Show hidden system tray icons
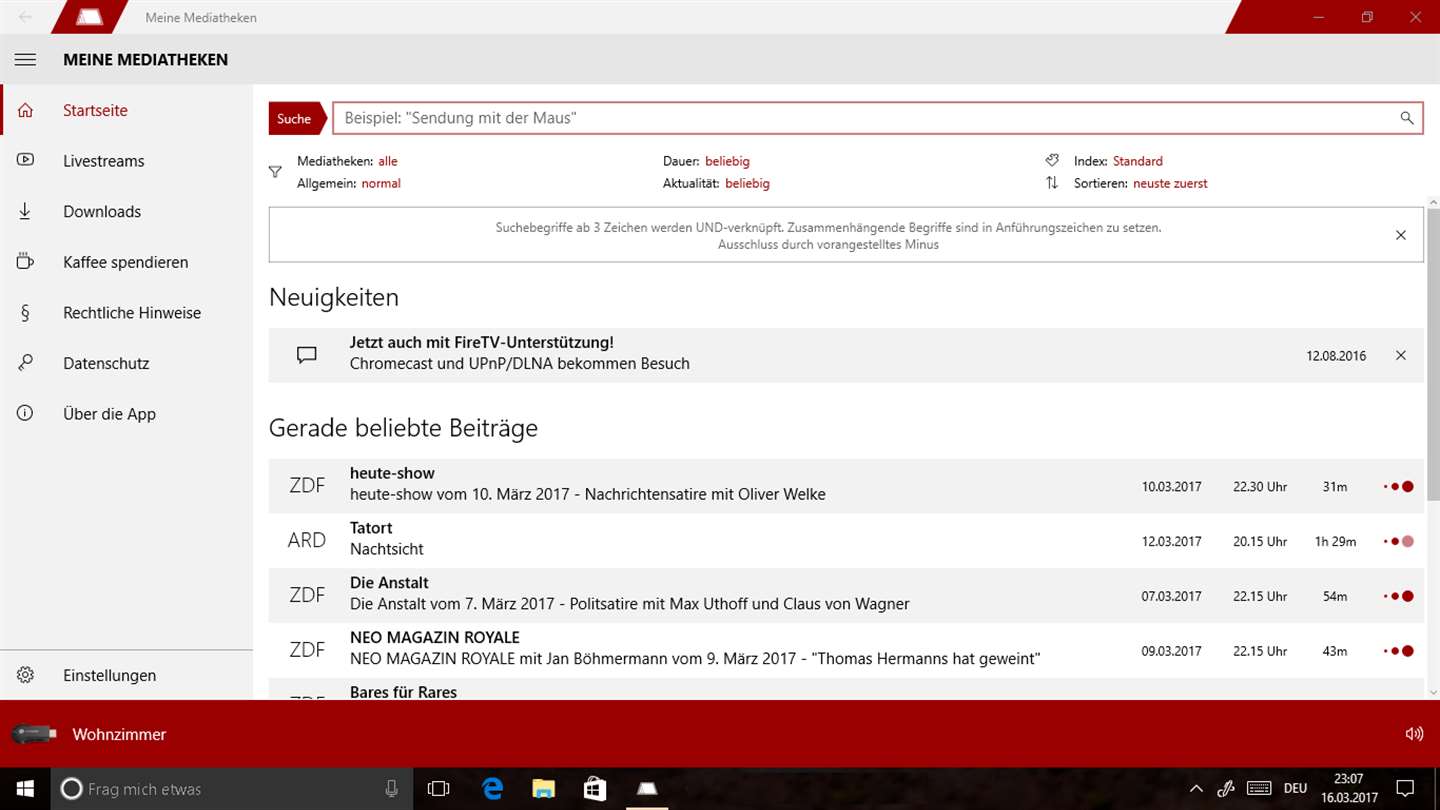 tap(1196, 788)
